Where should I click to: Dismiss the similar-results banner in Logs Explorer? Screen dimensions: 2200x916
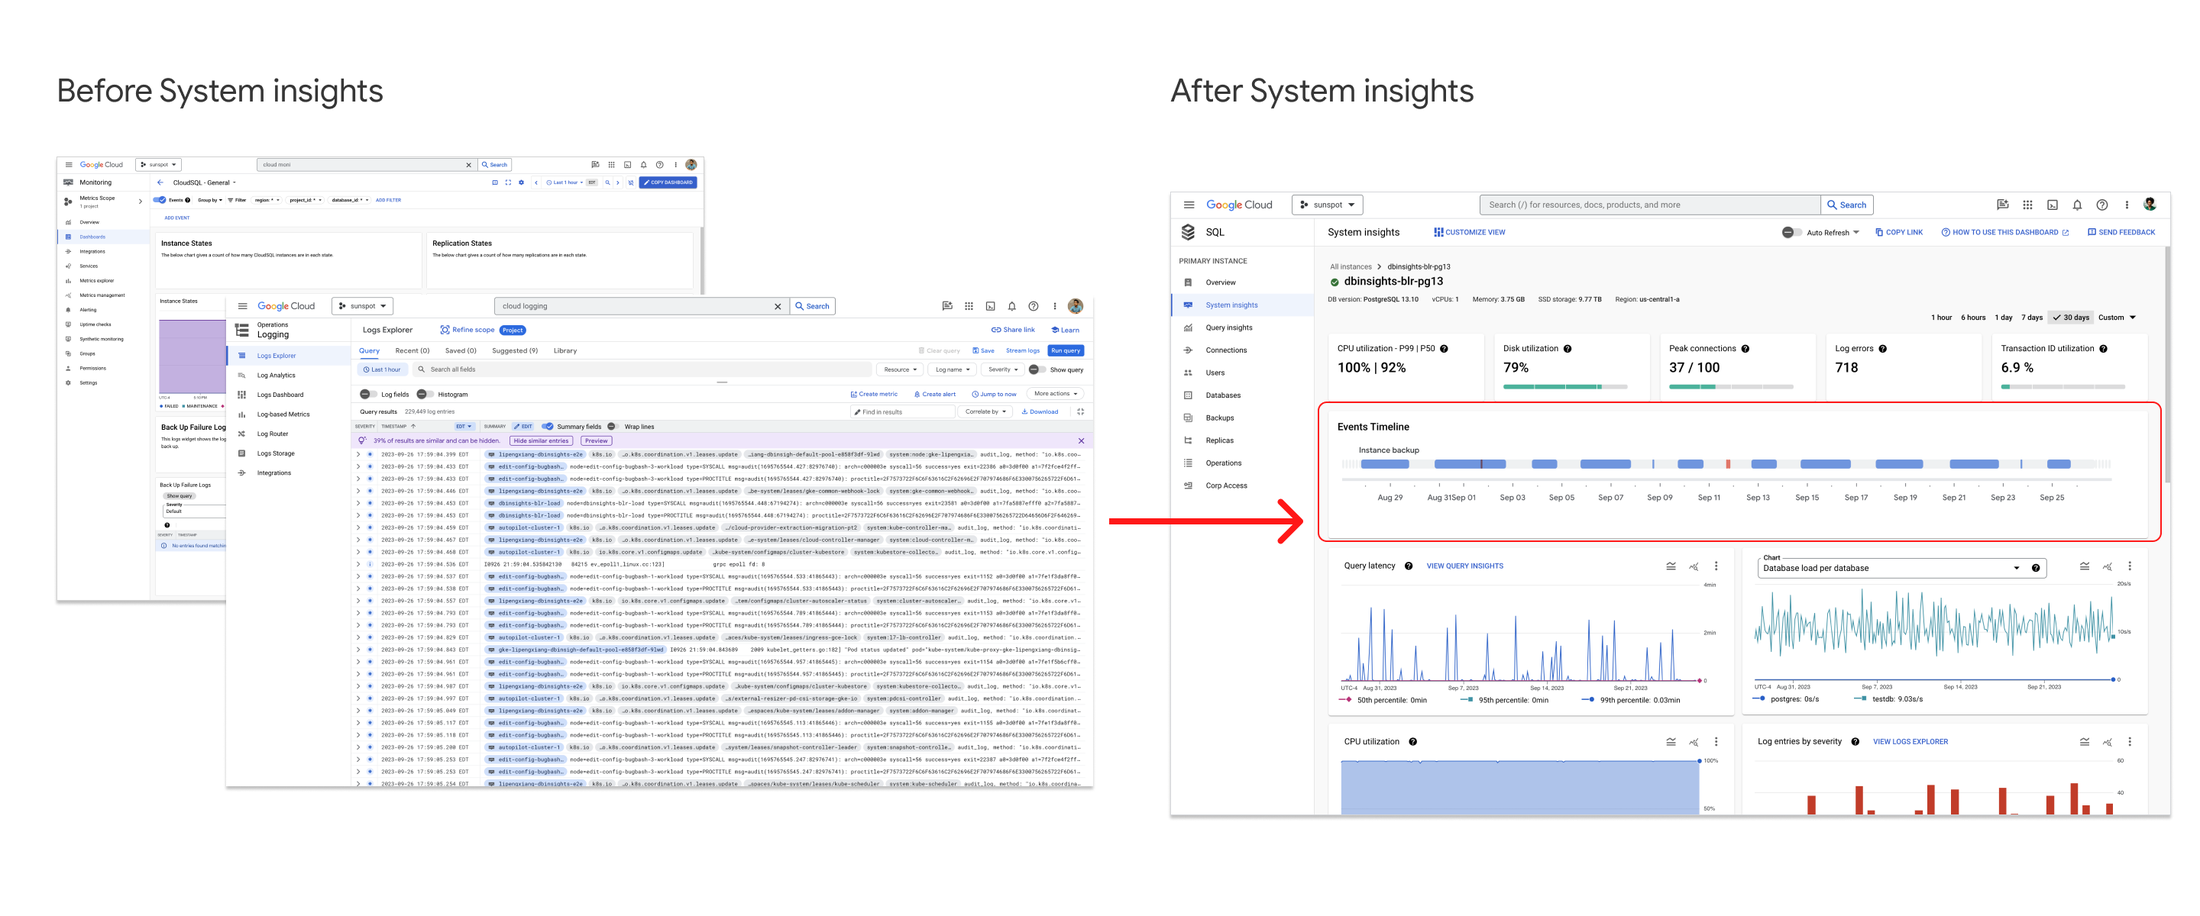pos(1081,441)
